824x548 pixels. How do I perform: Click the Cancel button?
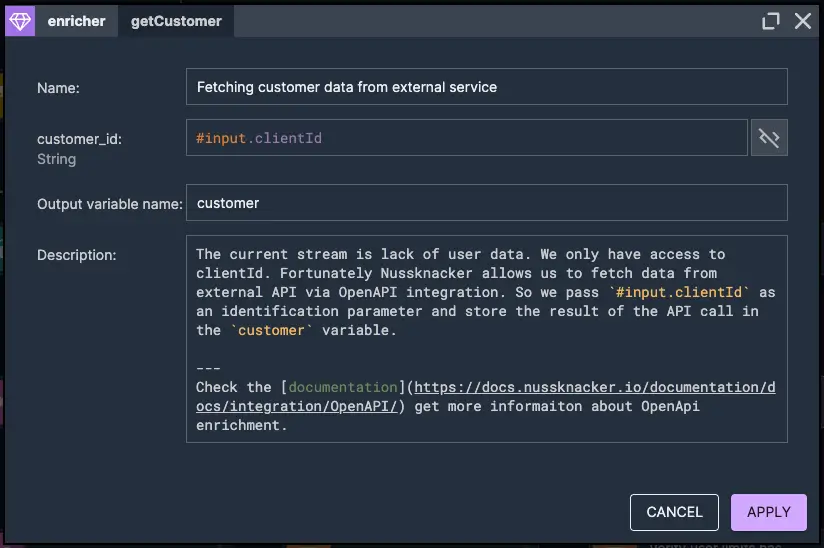pos(674,512)
